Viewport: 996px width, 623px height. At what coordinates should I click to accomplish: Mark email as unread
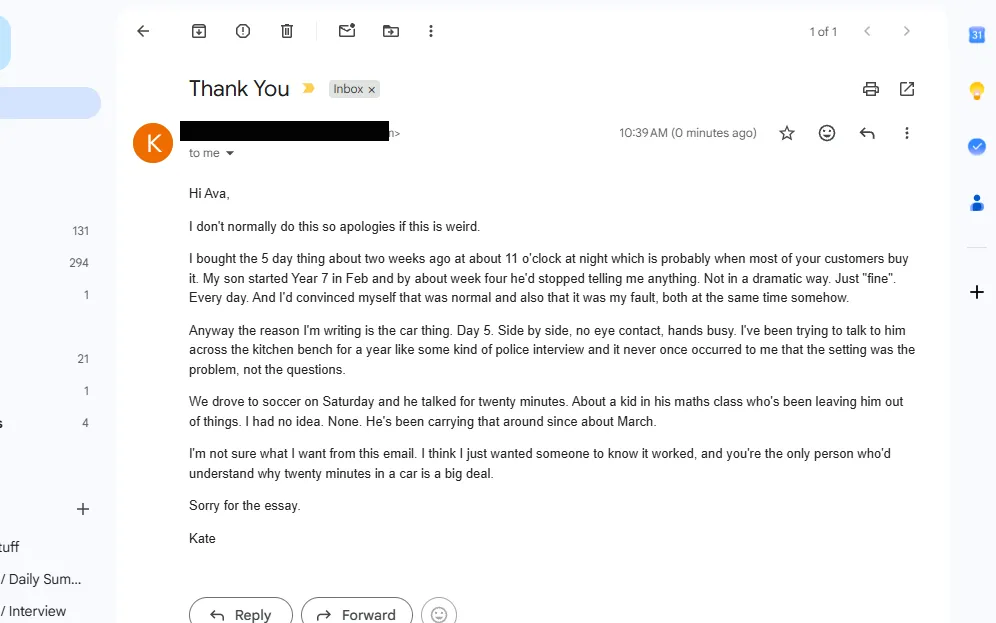click(x=347, y=30)
